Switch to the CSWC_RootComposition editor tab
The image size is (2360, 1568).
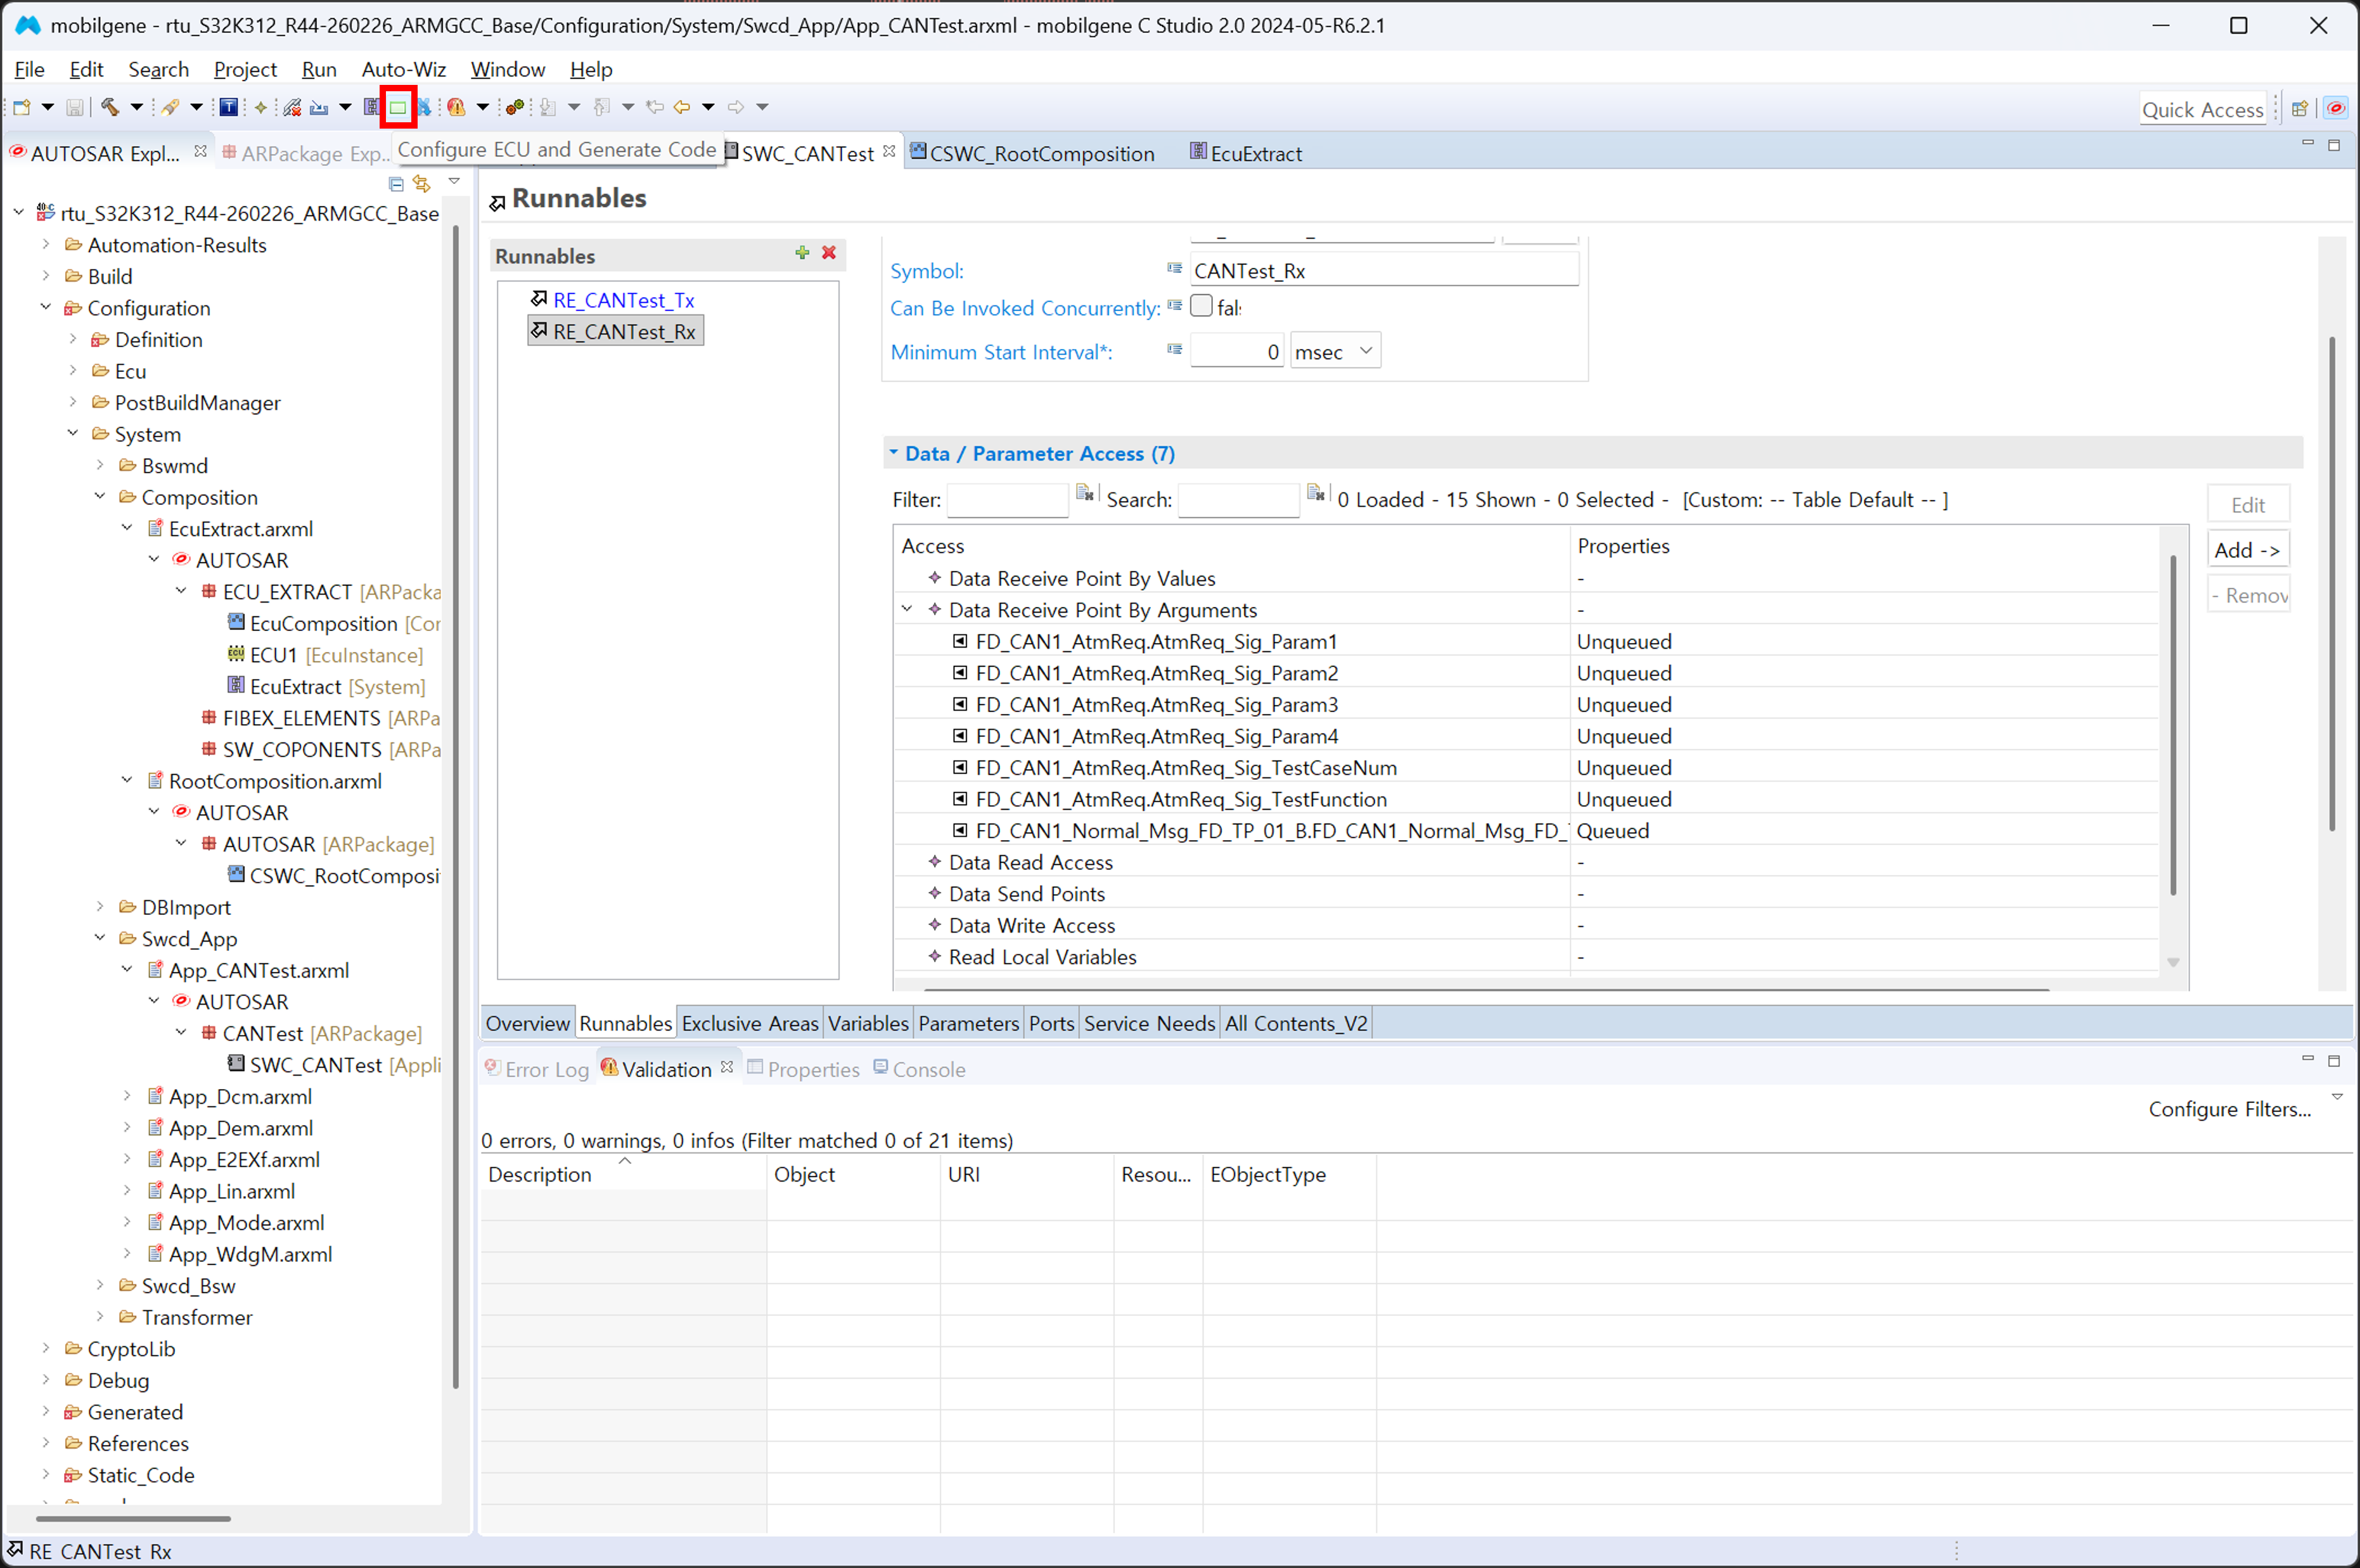pyautogui.click(x=1032, y=153)
